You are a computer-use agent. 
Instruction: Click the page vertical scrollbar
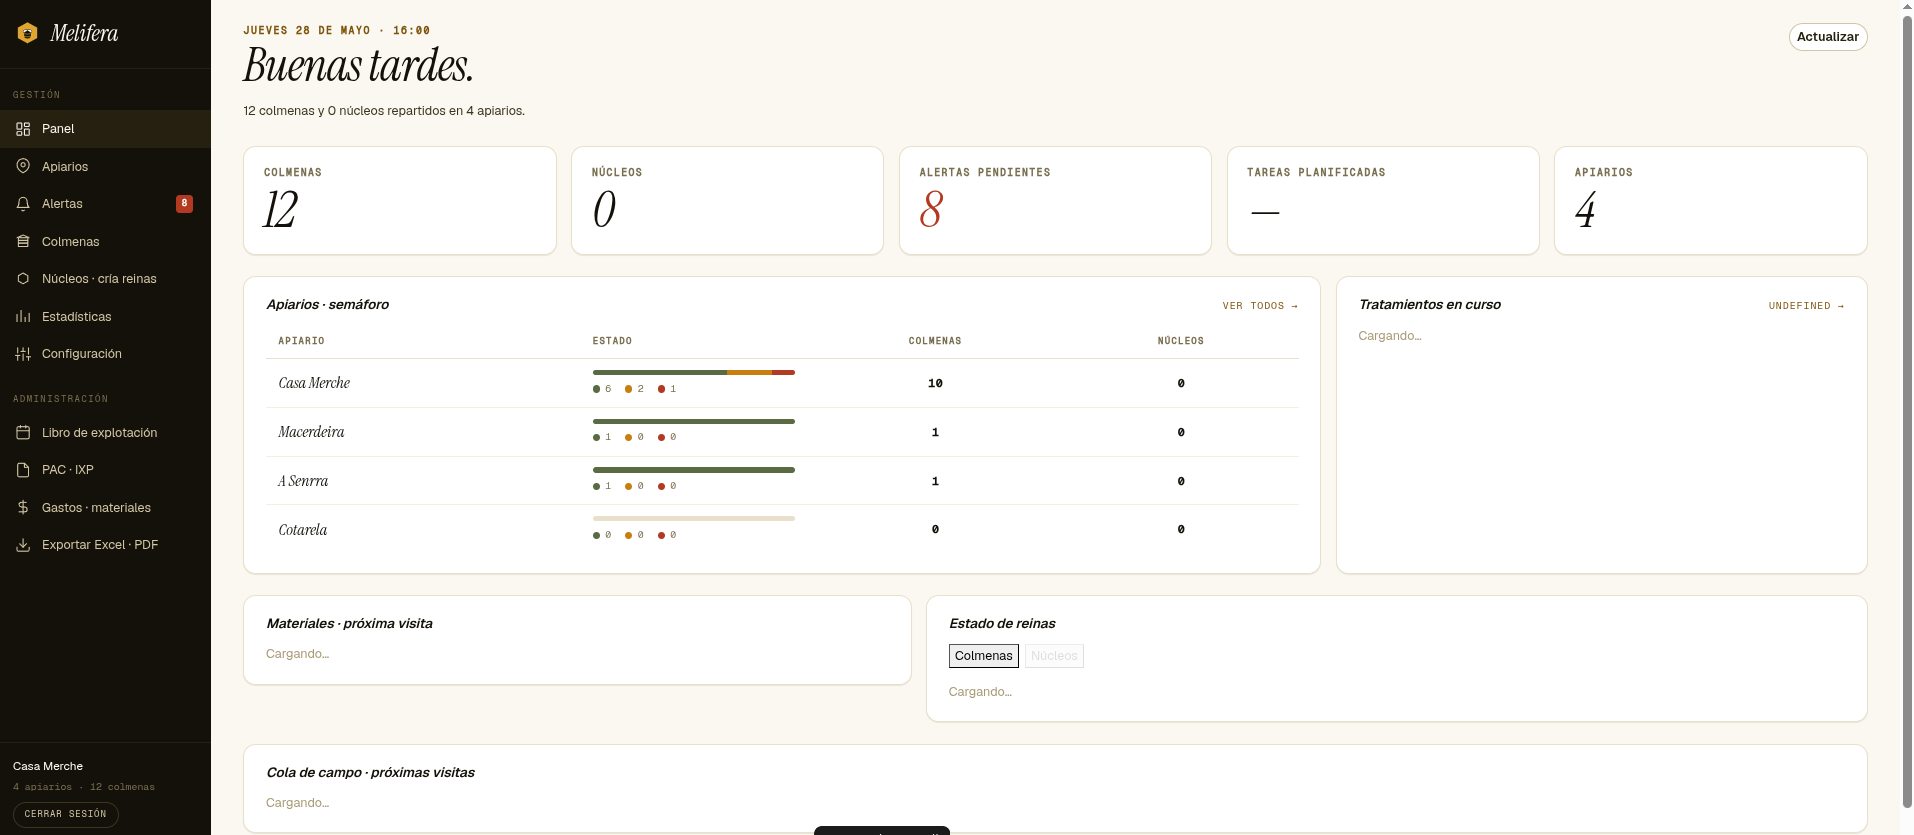point(1906,410)
